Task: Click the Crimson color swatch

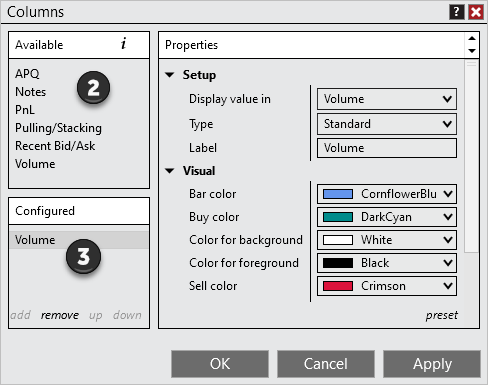Action: (x=338, y=286)
